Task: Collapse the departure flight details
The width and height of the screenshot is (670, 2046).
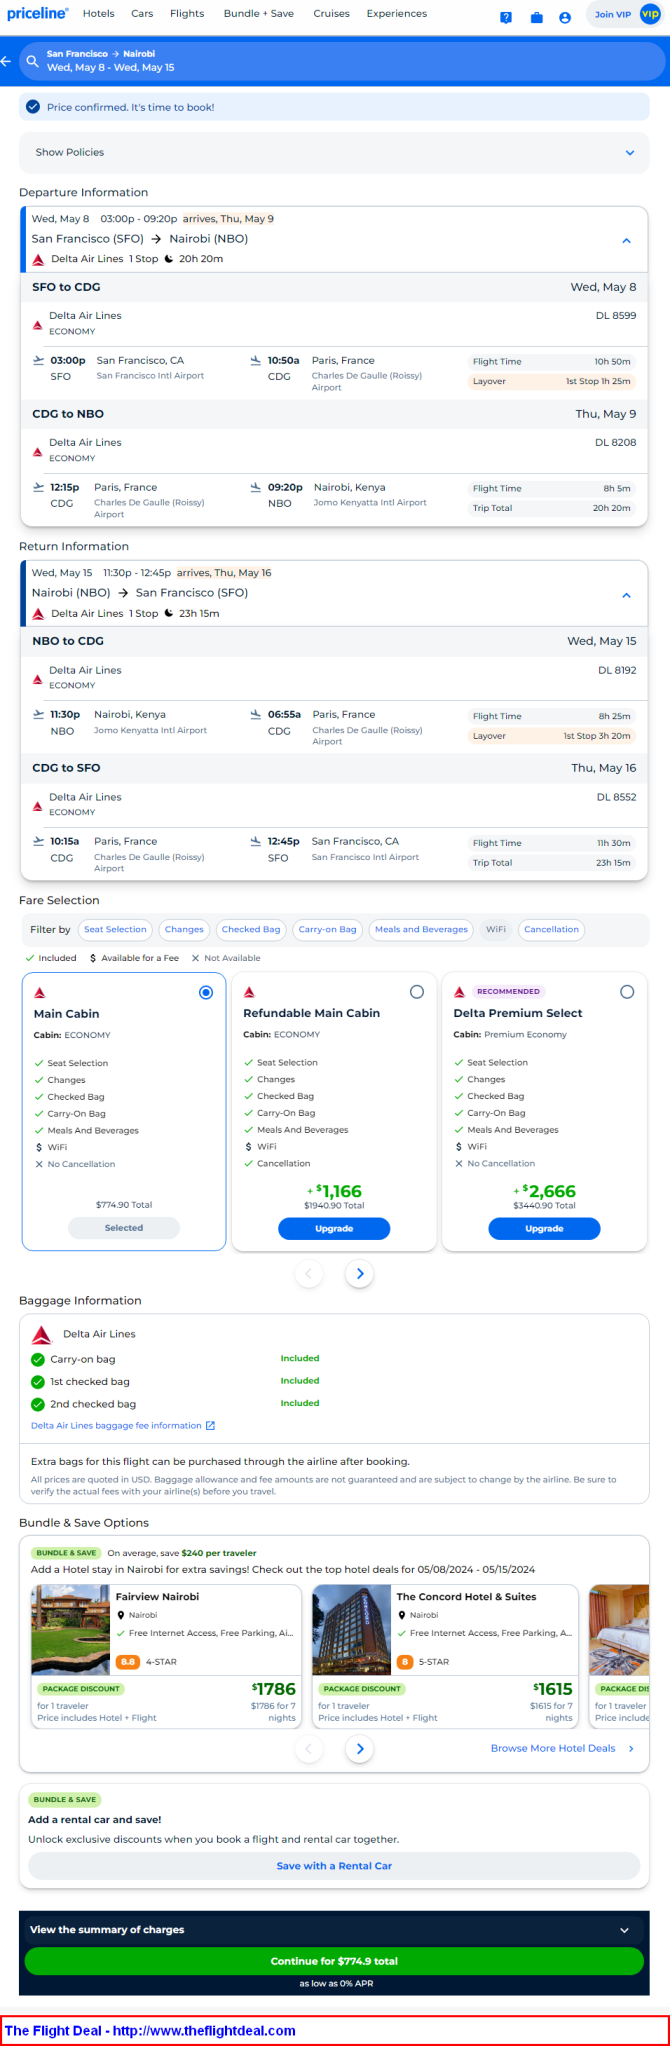Action: [x=627, y=240]
